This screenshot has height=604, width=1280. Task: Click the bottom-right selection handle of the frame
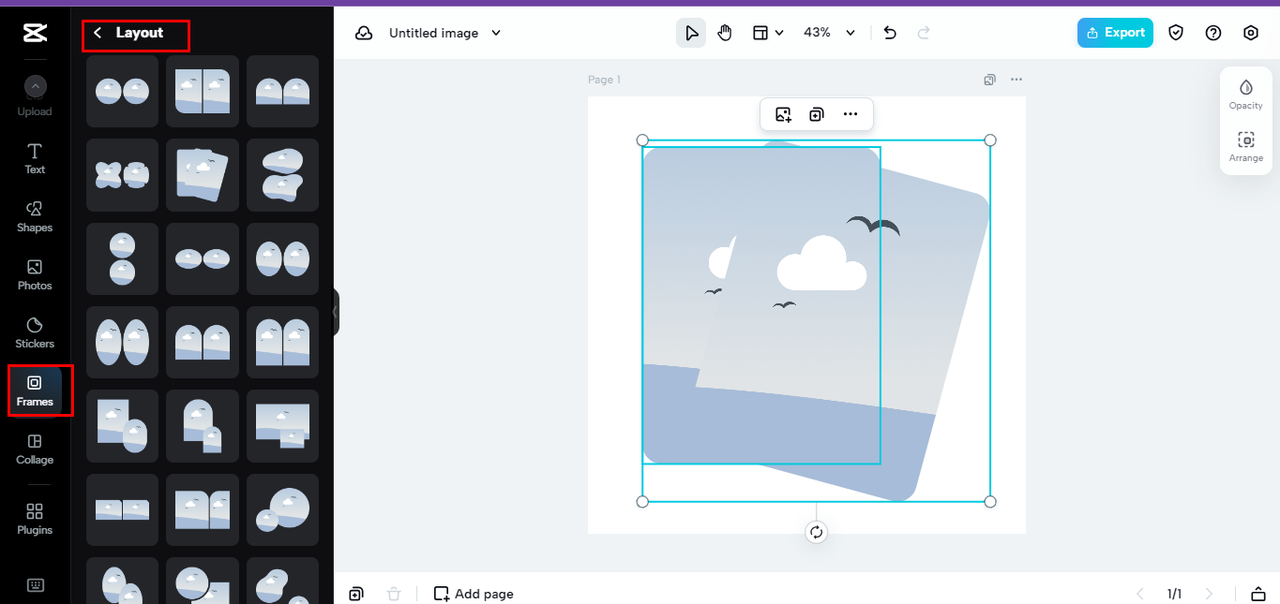pos(990,501)
